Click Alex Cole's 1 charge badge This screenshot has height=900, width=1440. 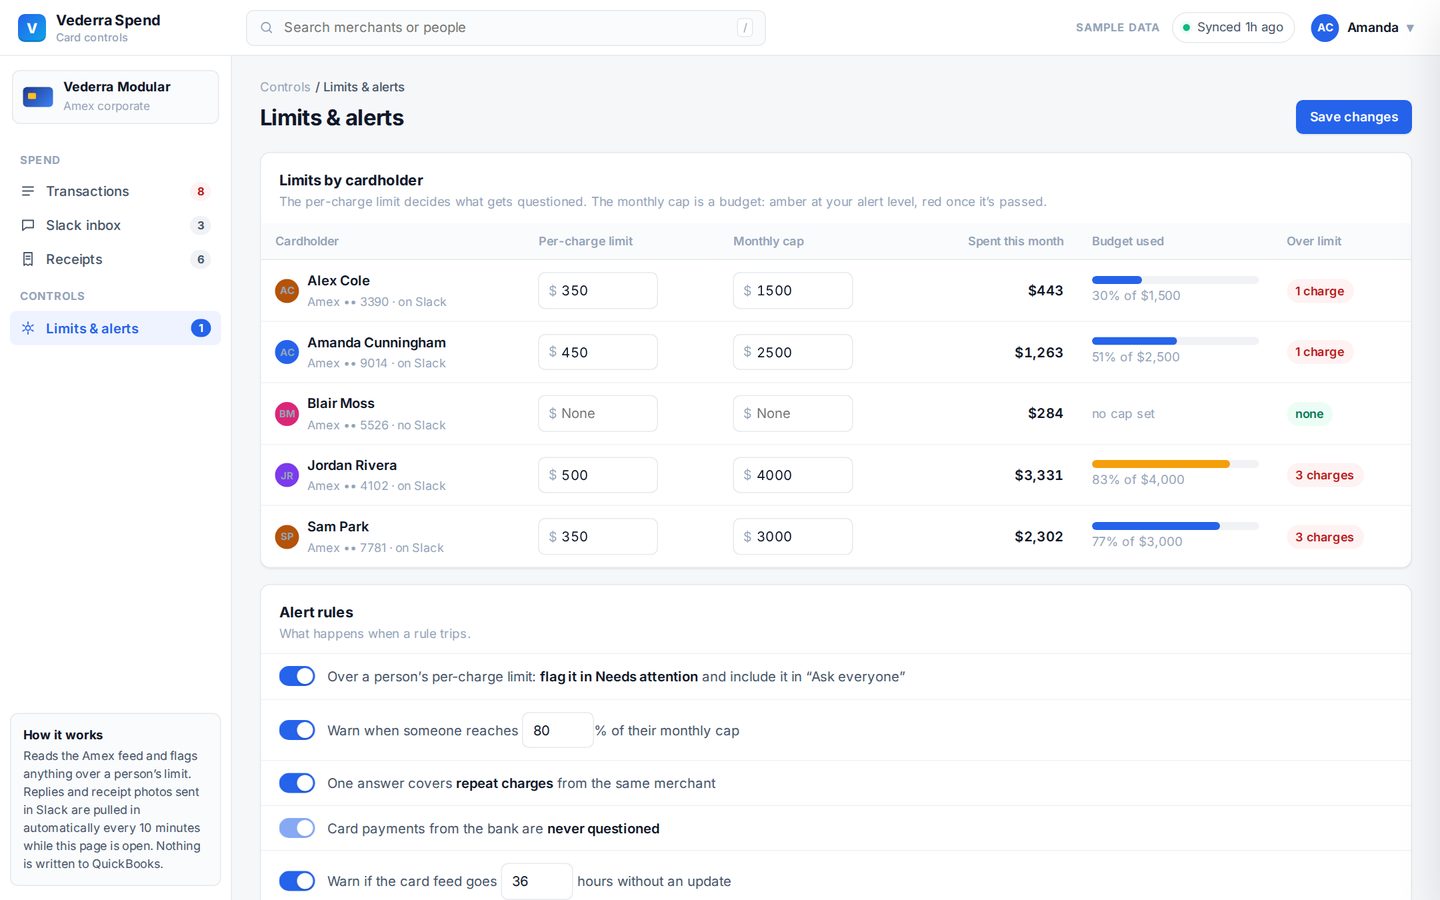click(1319, 291)
